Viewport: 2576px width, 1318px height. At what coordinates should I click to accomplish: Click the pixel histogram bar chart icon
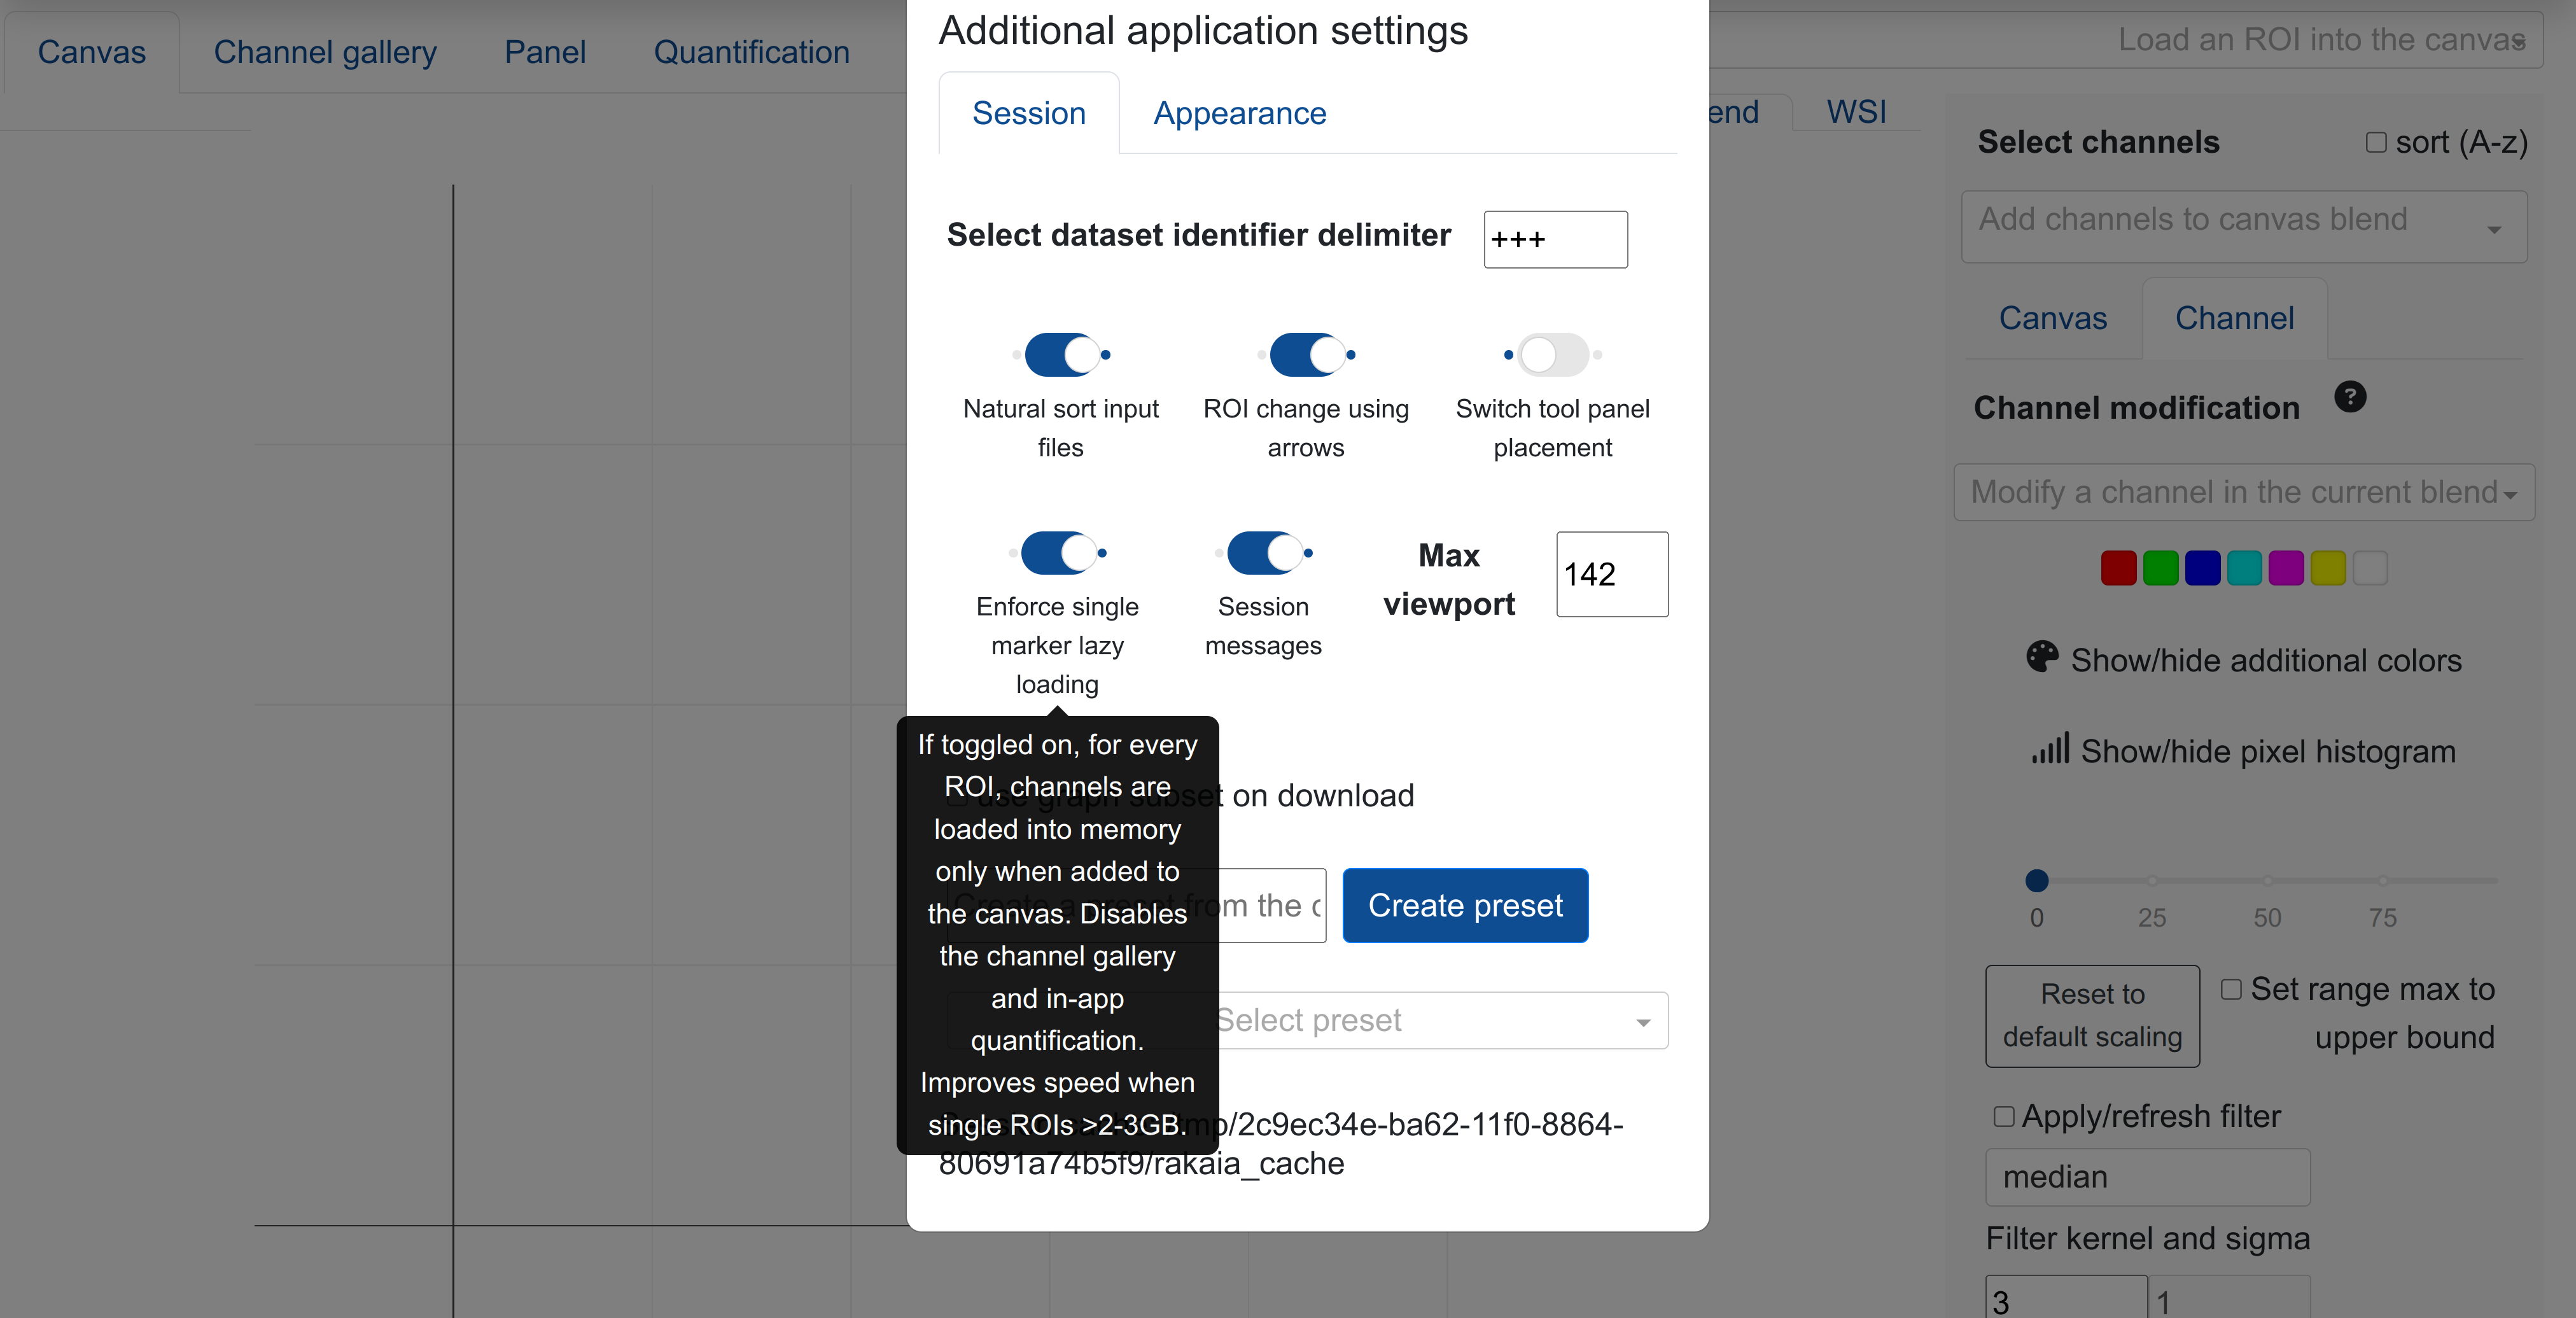[x=2049, y=749]
